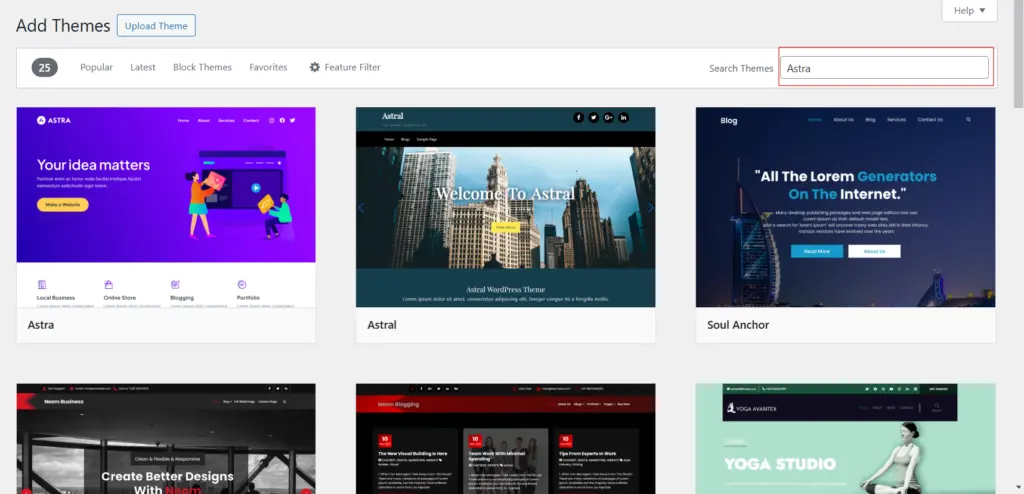The width and height of the screenshot is (1024, 494).
Task: Click the Twitter icon in Astral preview header
Action: 593,118
